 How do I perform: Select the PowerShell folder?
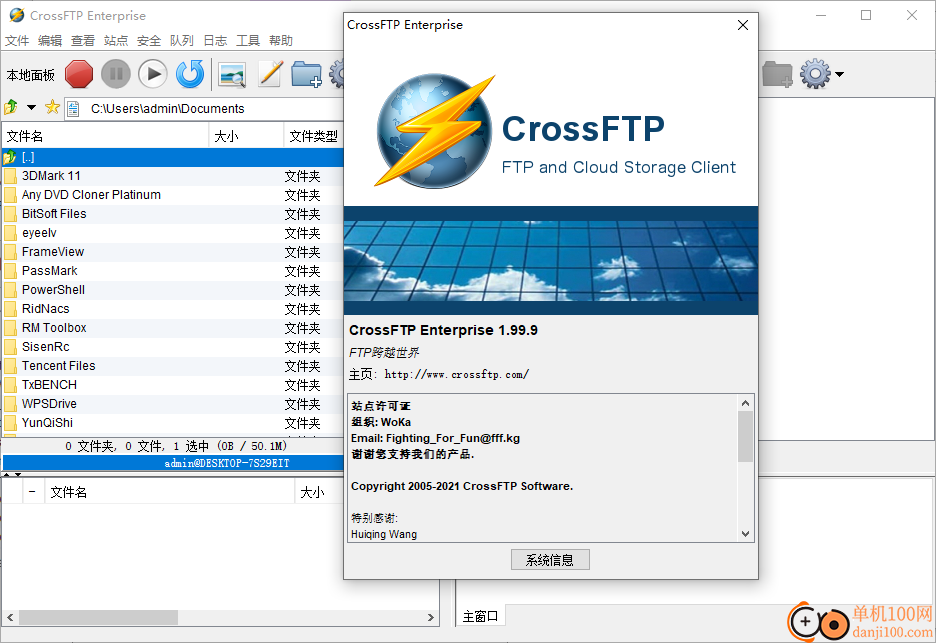(173, 290)
